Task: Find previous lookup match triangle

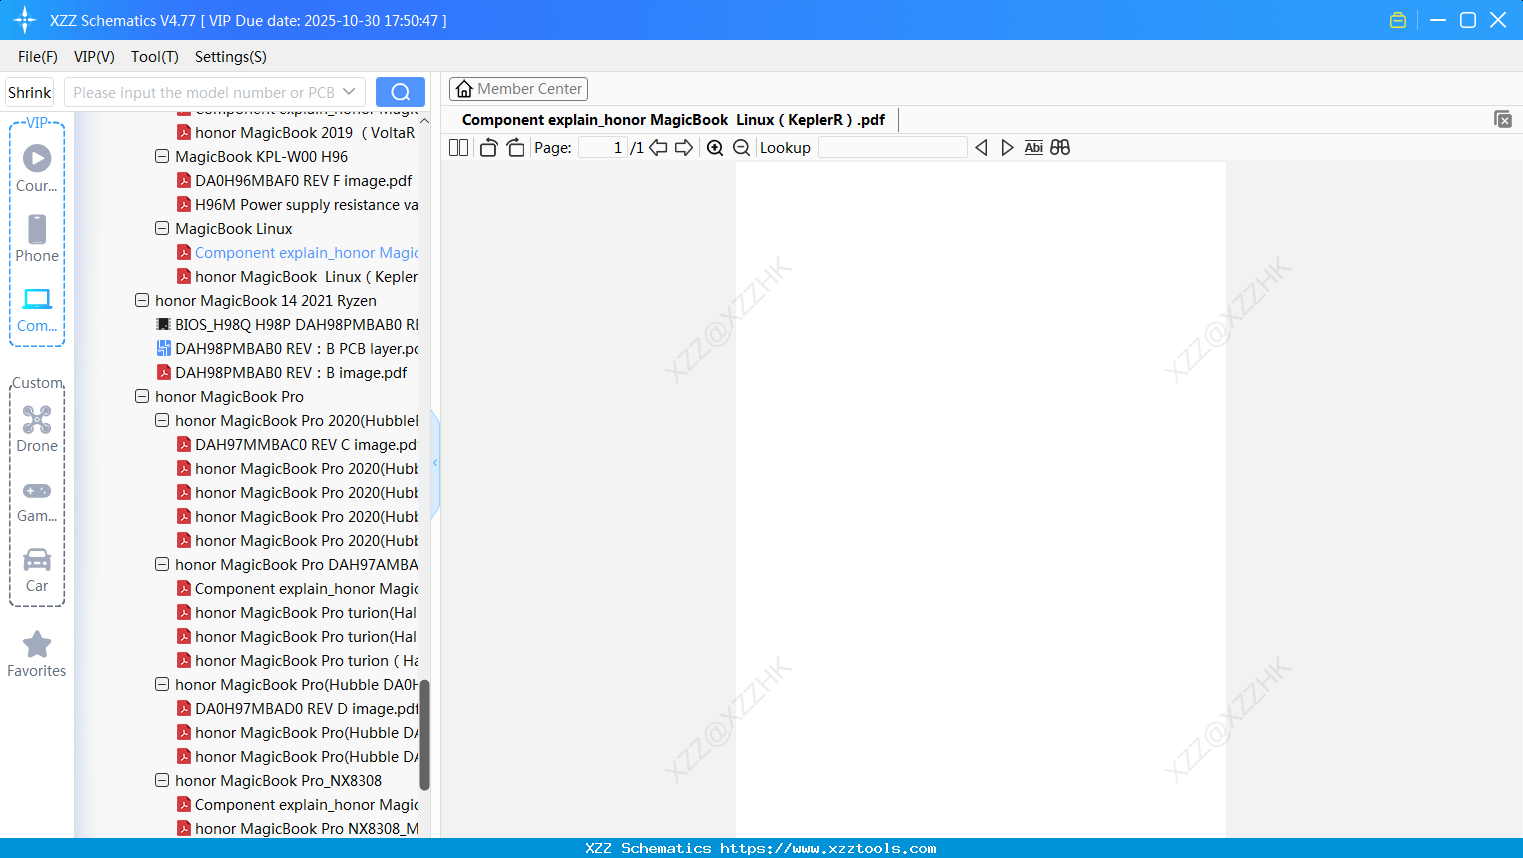Action: pyautogui.click(x=981, y=148)
